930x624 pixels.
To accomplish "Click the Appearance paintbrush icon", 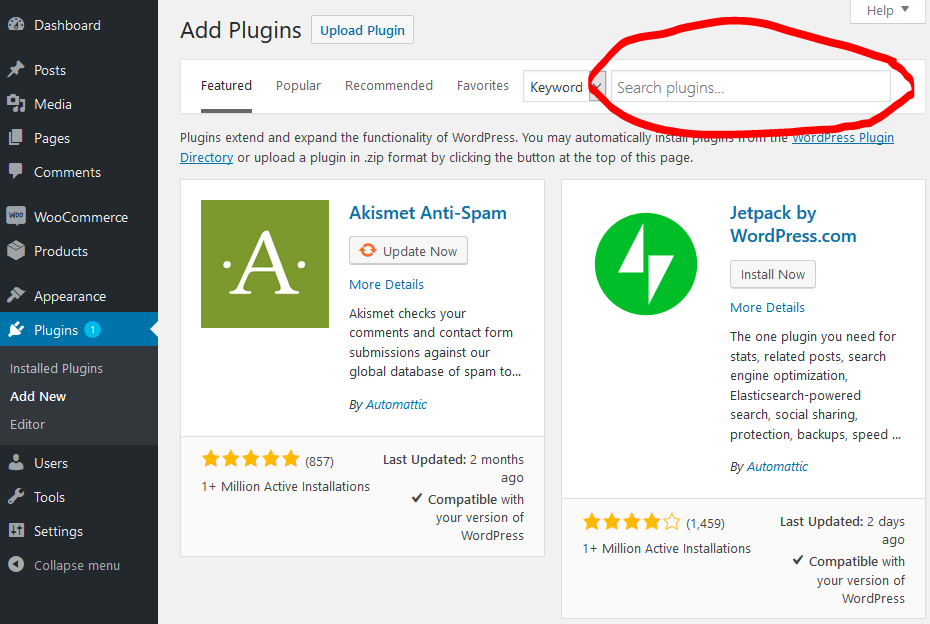I will click(16, 295).
